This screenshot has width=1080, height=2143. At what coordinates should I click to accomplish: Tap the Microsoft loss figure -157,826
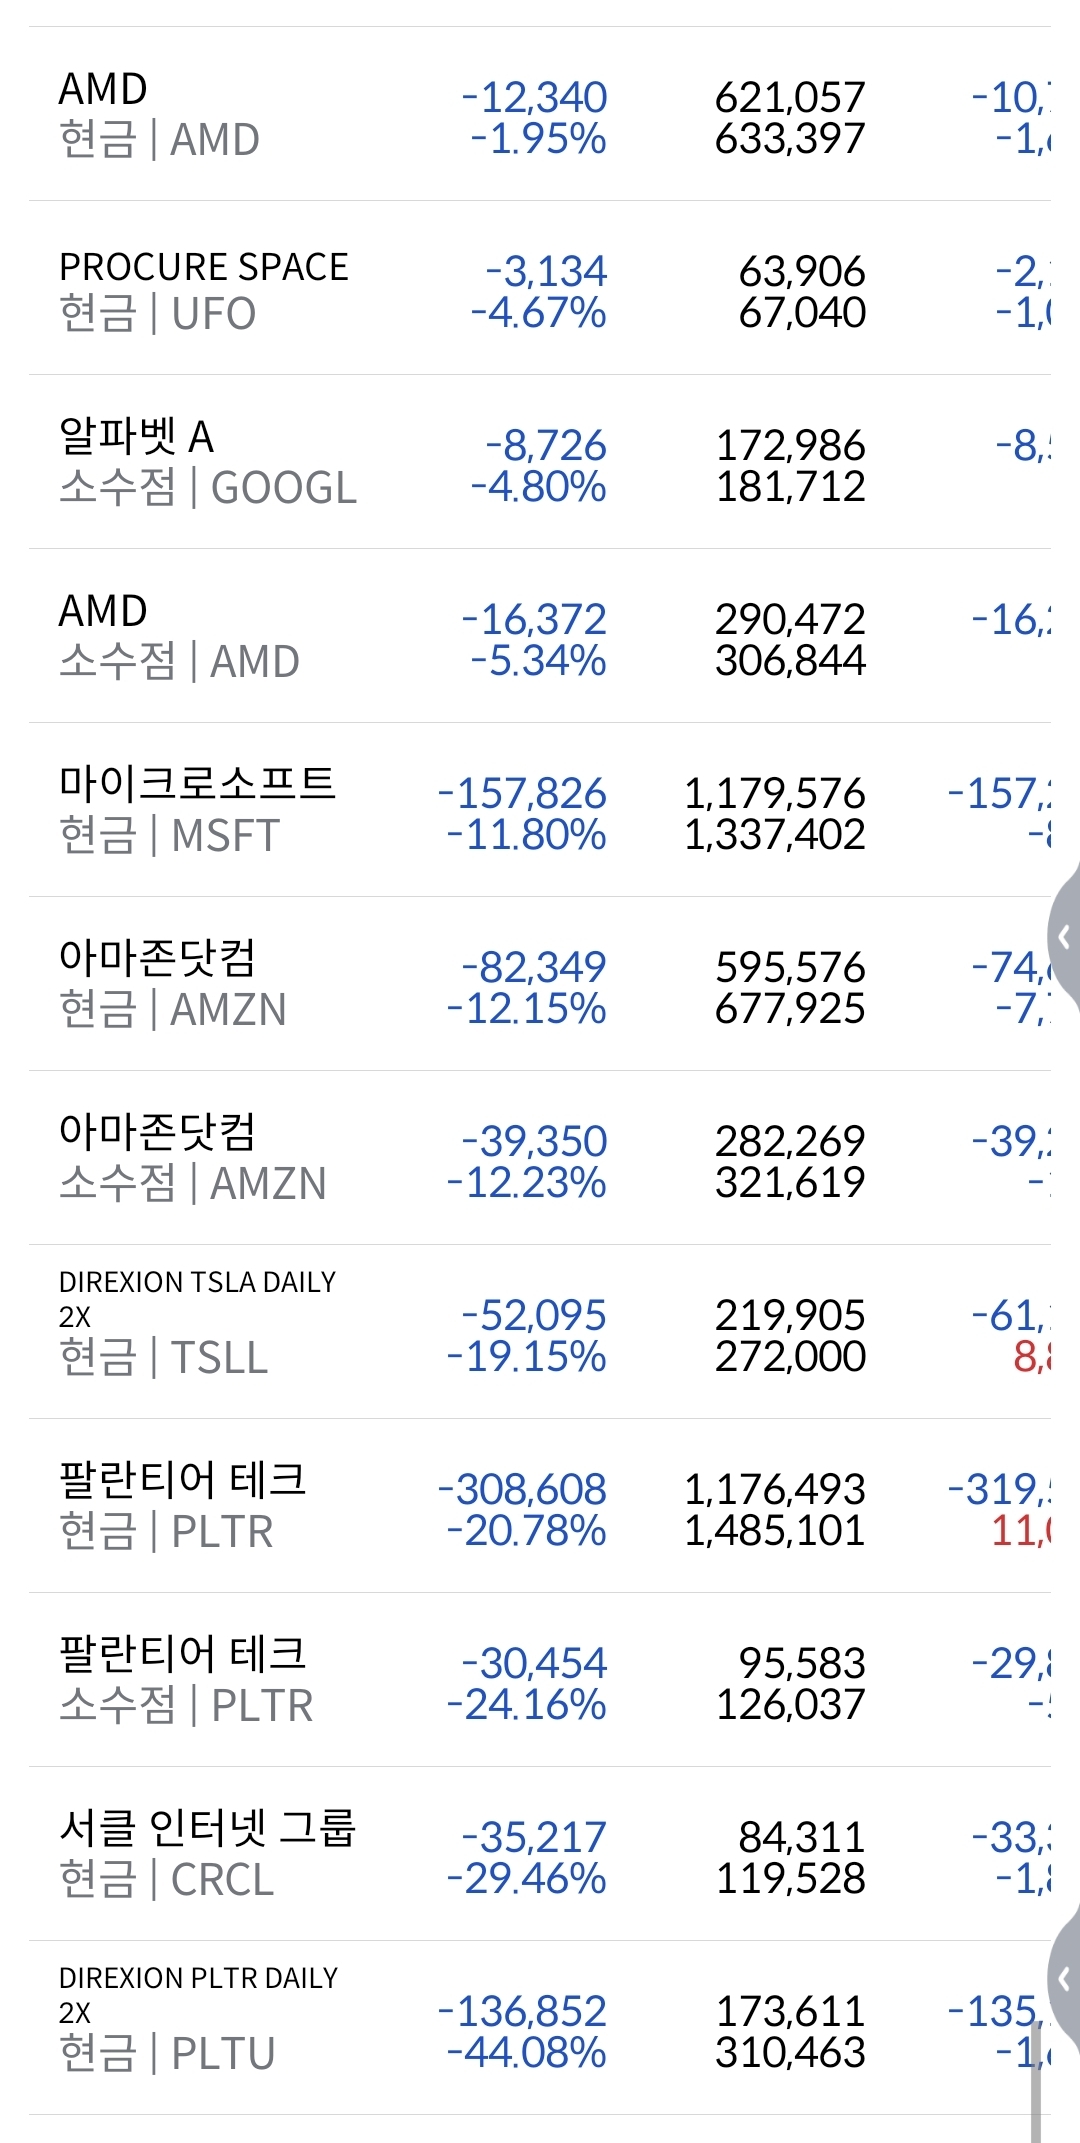[x=522, y=794]
